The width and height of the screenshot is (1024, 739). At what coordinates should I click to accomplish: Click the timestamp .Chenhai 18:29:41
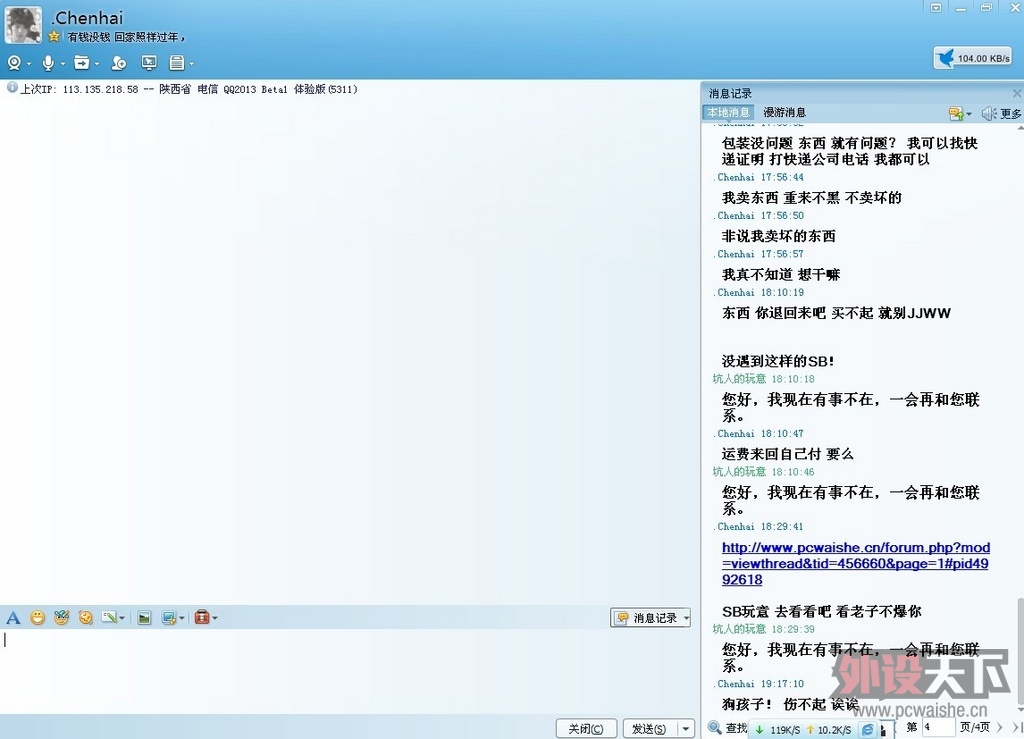(x=760, y=526)
